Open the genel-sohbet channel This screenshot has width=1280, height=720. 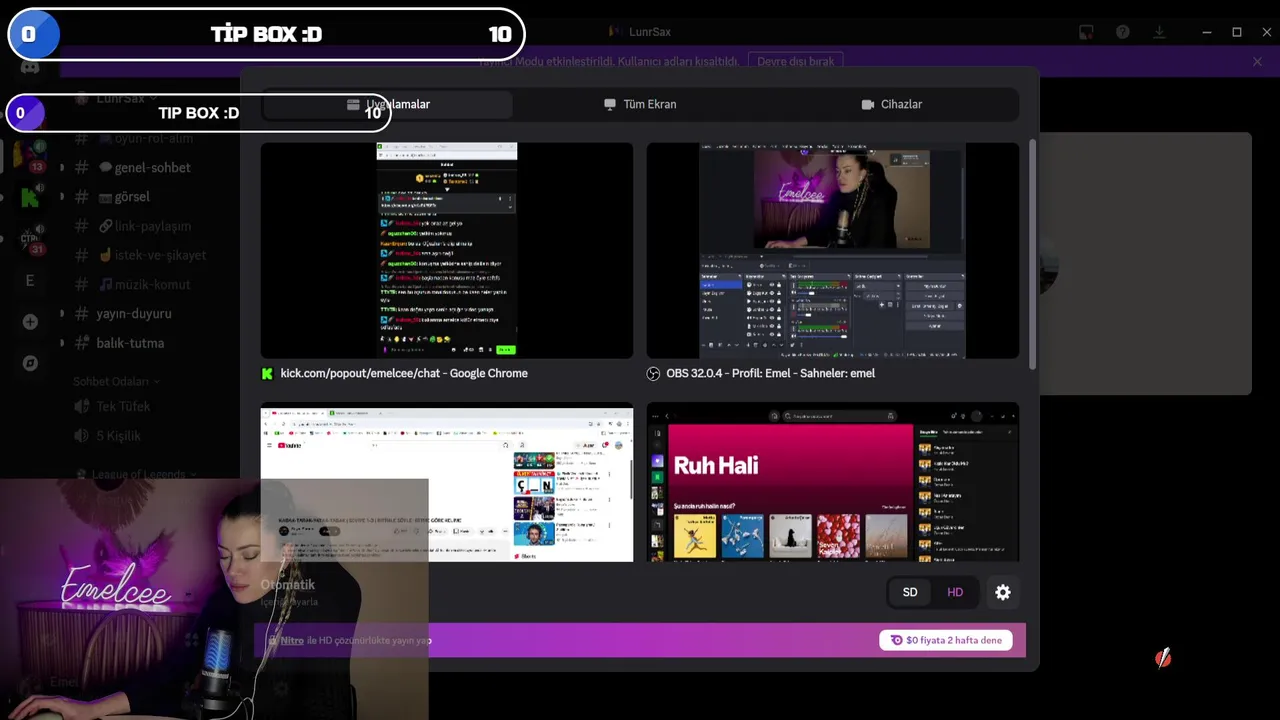(x=152, y=167)
